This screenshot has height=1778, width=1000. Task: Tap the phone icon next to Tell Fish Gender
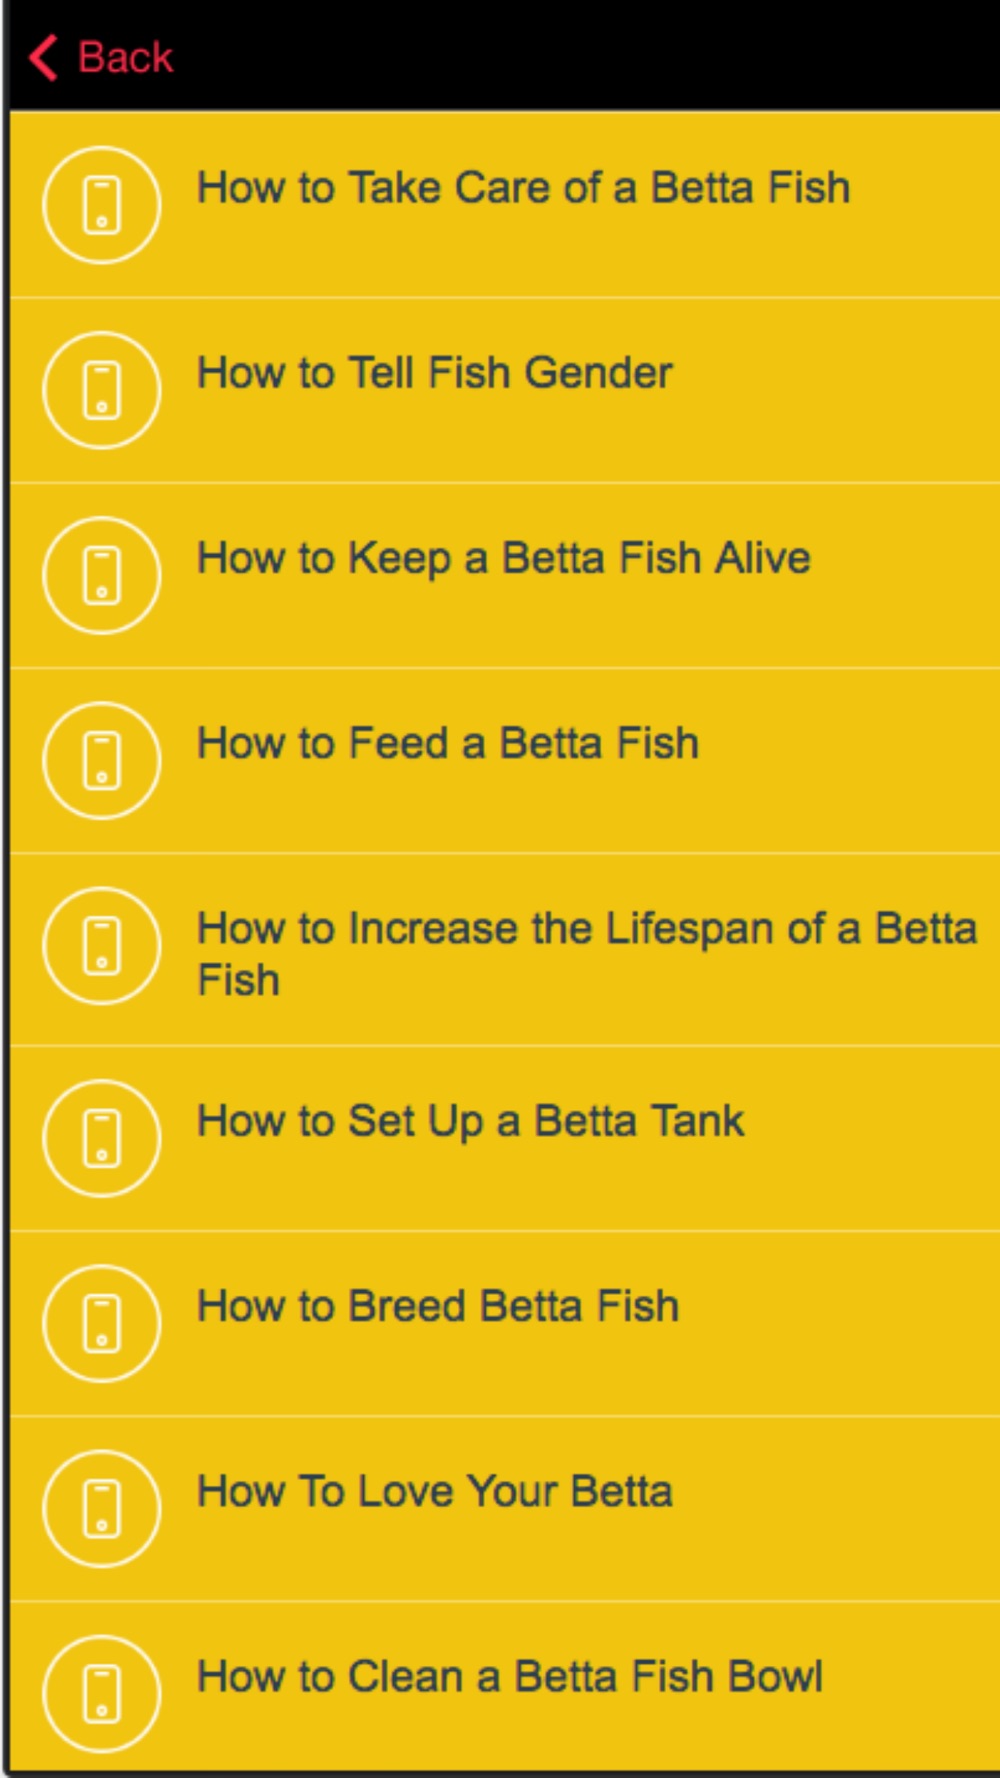[x=101, y=390]
